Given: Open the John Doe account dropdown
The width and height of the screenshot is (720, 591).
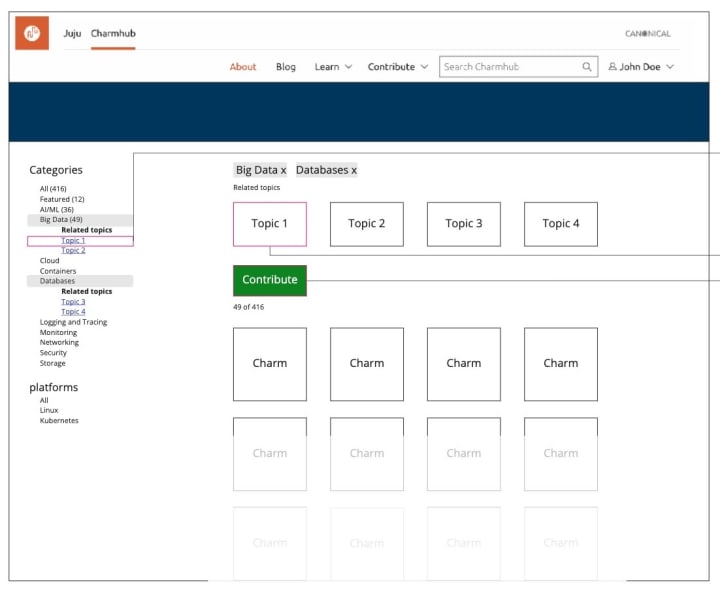Looking at the screenshot, I should pos(641,67).
